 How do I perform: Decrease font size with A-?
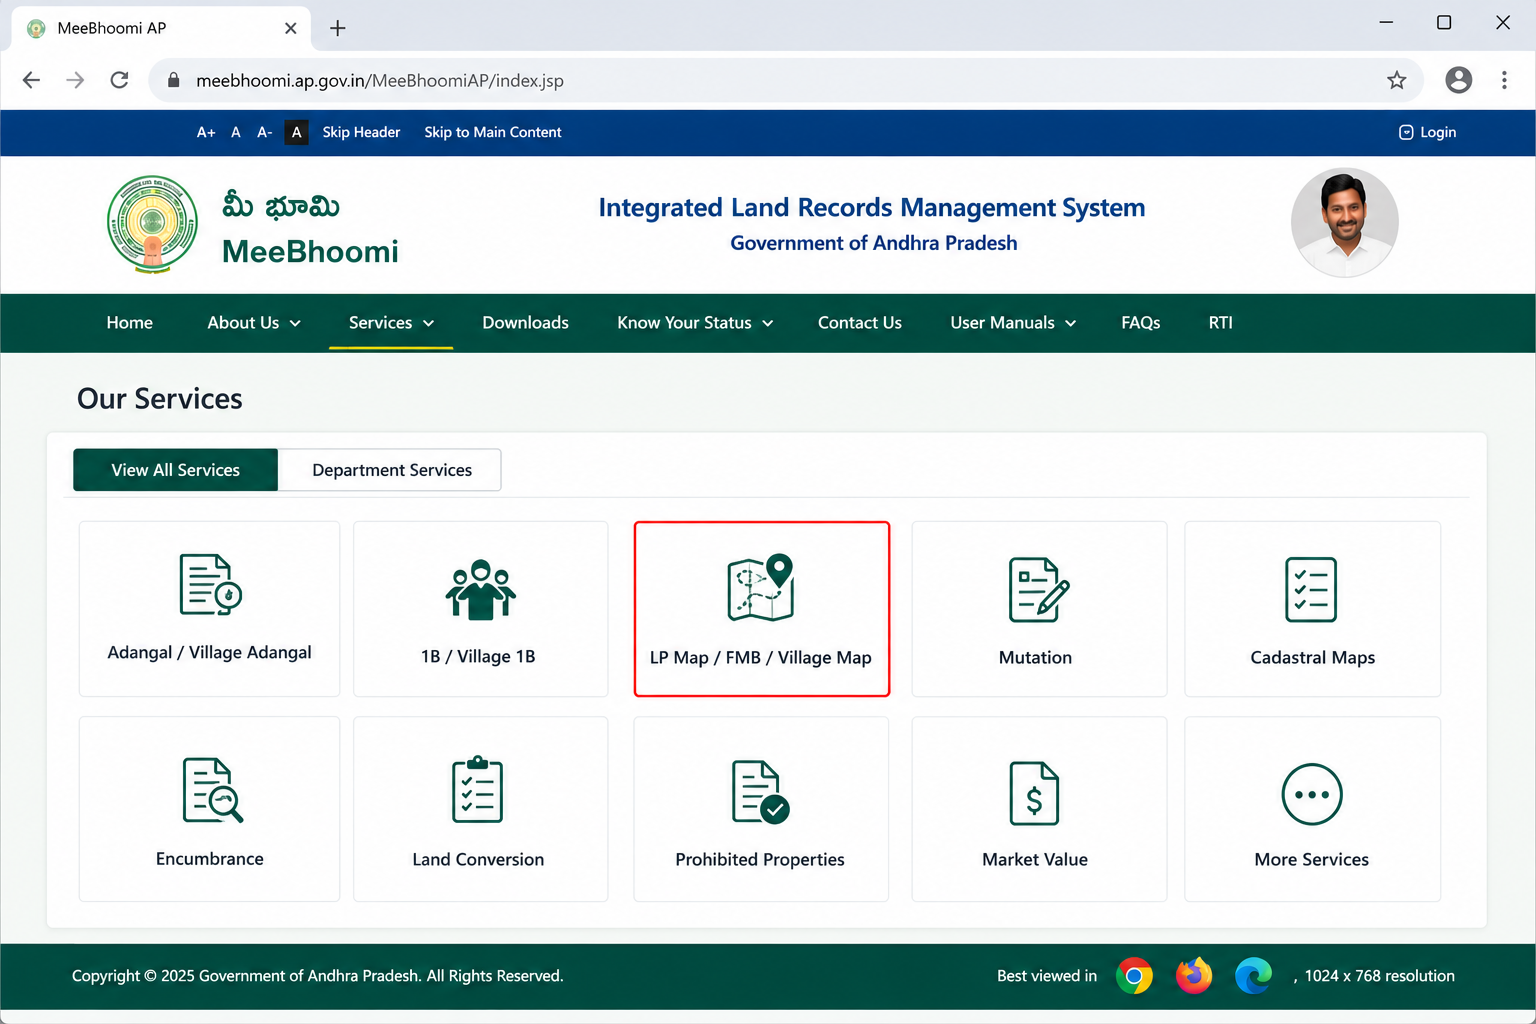click(265, 132)
